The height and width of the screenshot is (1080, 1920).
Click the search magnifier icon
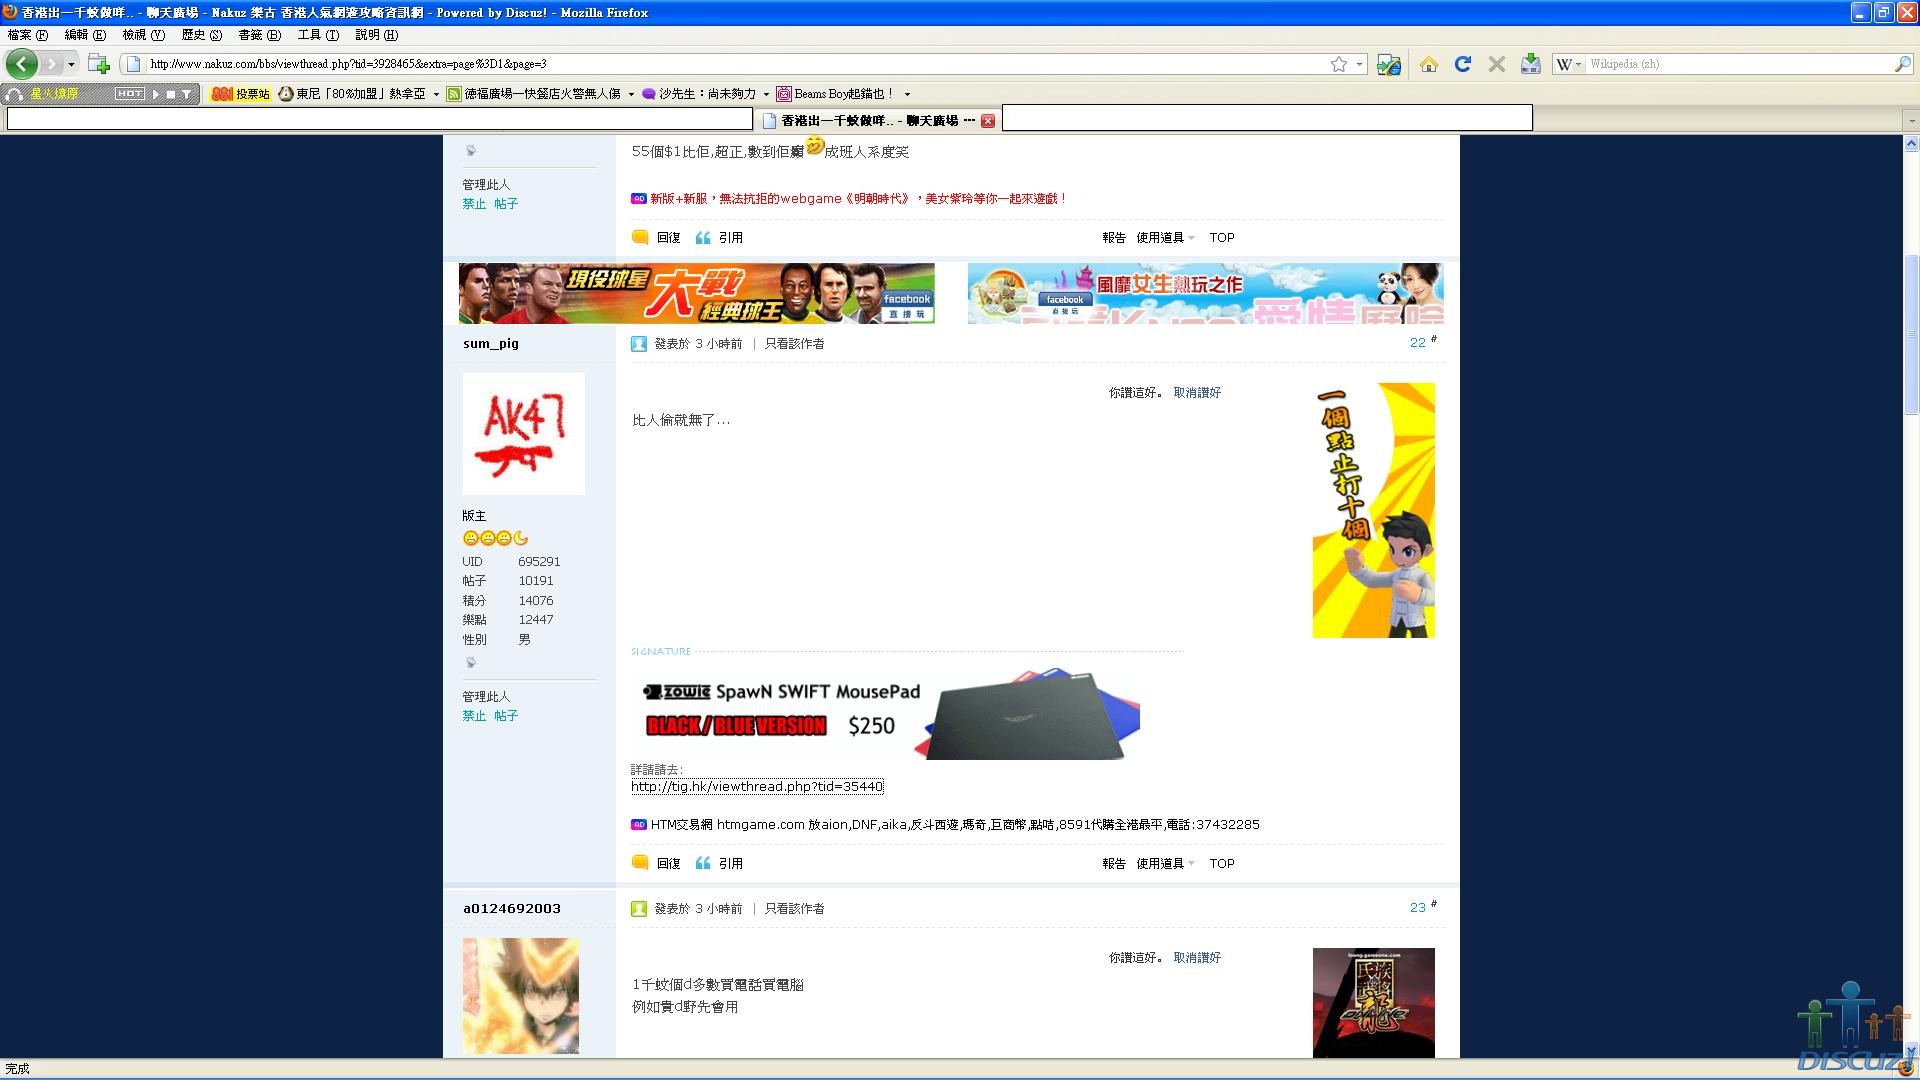tap(1902, 64)
